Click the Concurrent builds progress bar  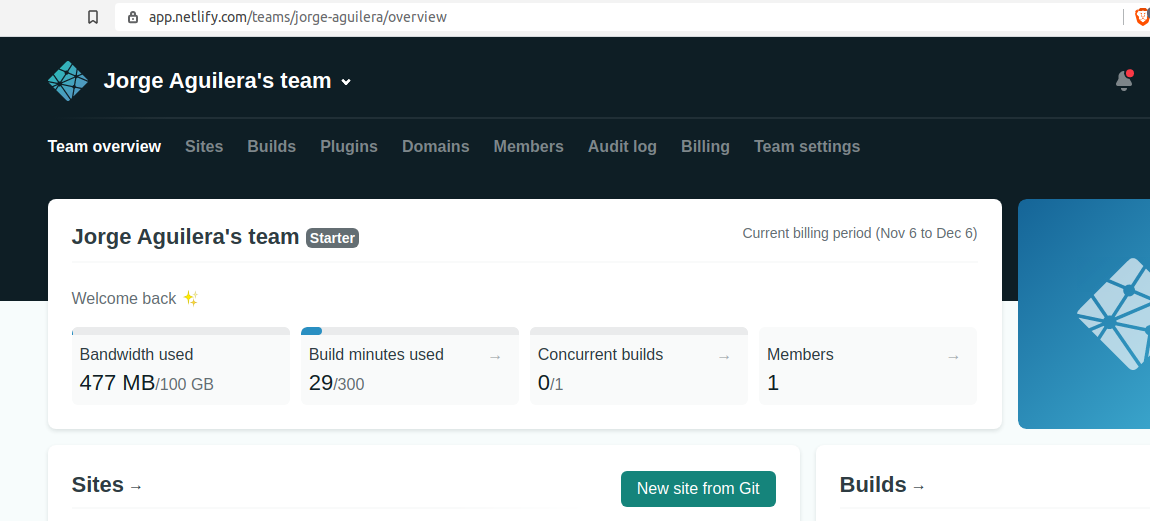pos(639,331)
